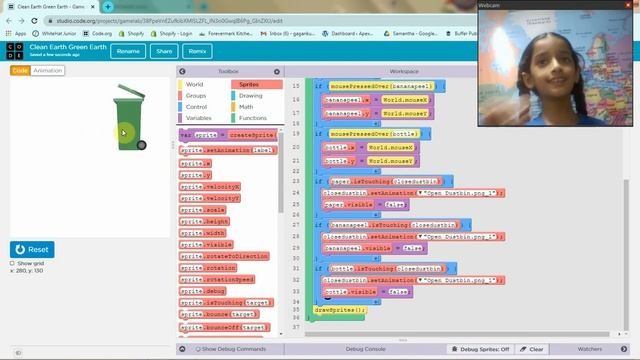Screen dimensions: 640x360
Task: Open the Forevermark Kitchen bookmark
Action: click(226, 33)
